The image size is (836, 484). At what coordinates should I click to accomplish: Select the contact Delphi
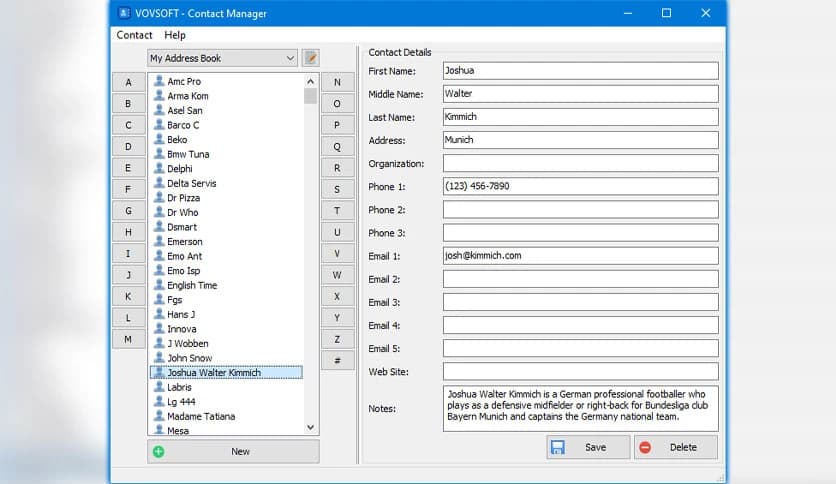(180, 168)
